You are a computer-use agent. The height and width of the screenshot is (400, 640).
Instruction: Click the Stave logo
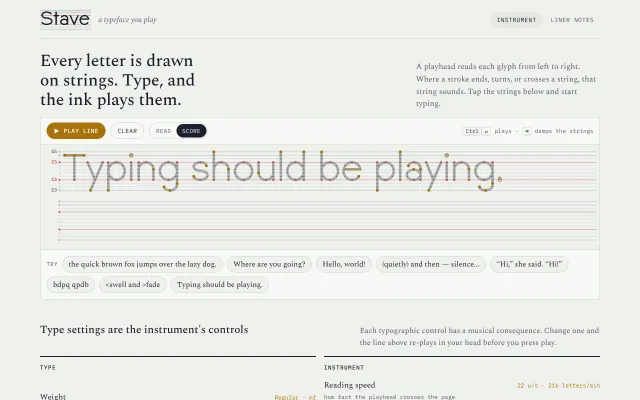coord(65,19)
